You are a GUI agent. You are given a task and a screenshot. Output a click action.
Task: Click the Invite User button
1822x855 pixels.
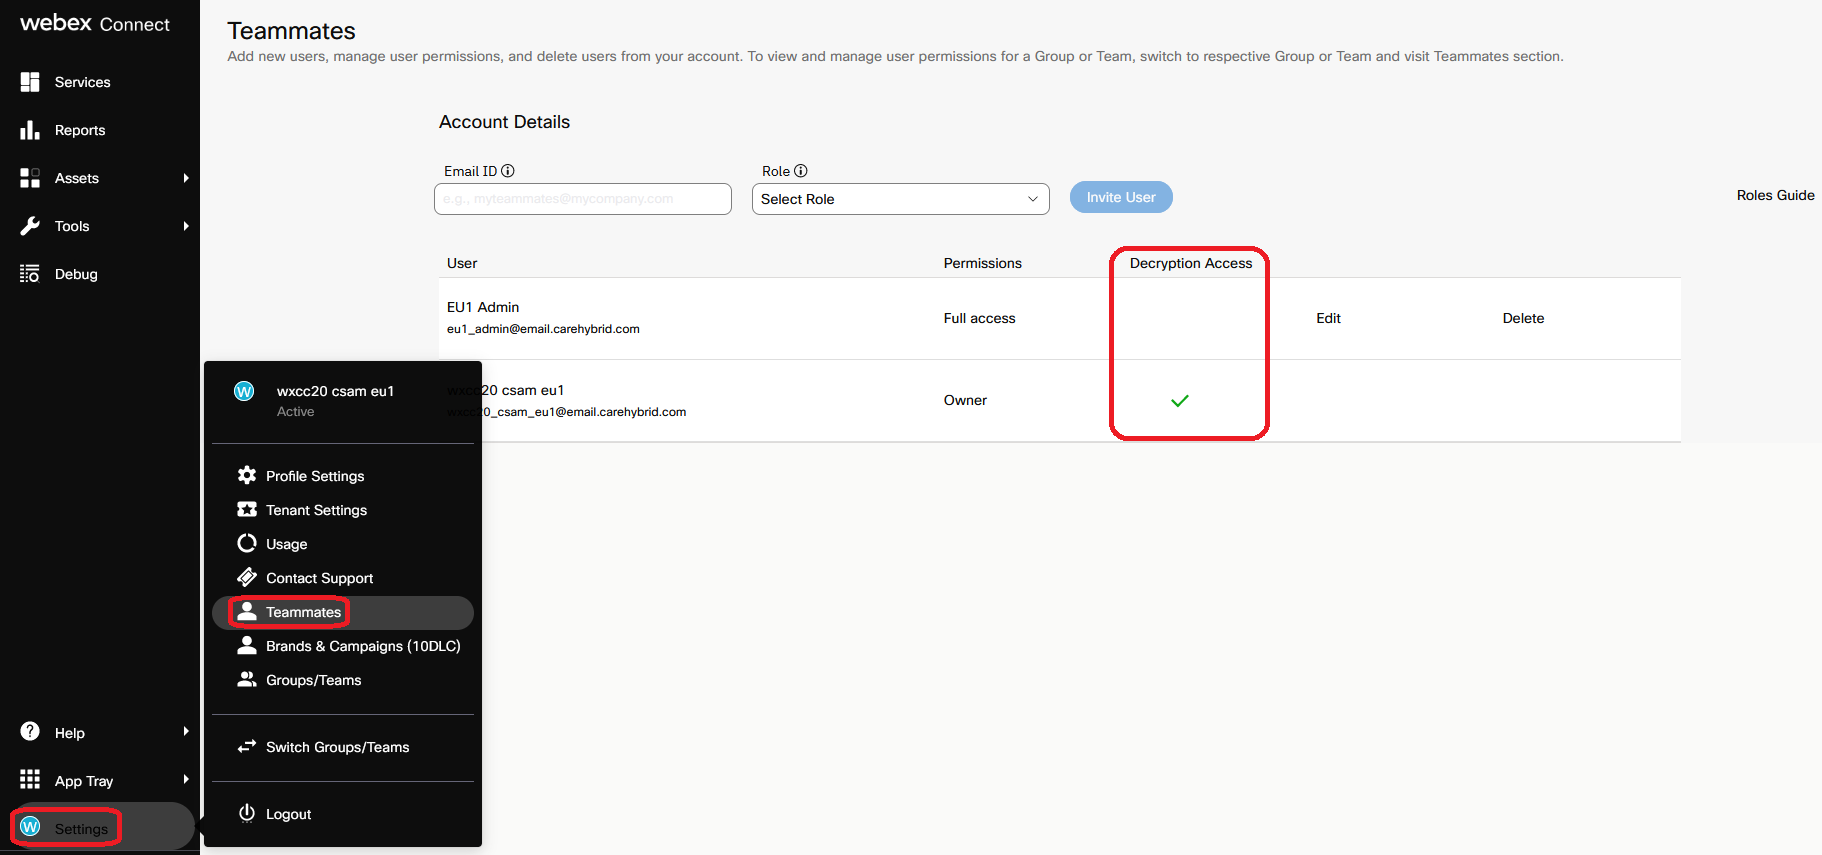[1121, 197]
